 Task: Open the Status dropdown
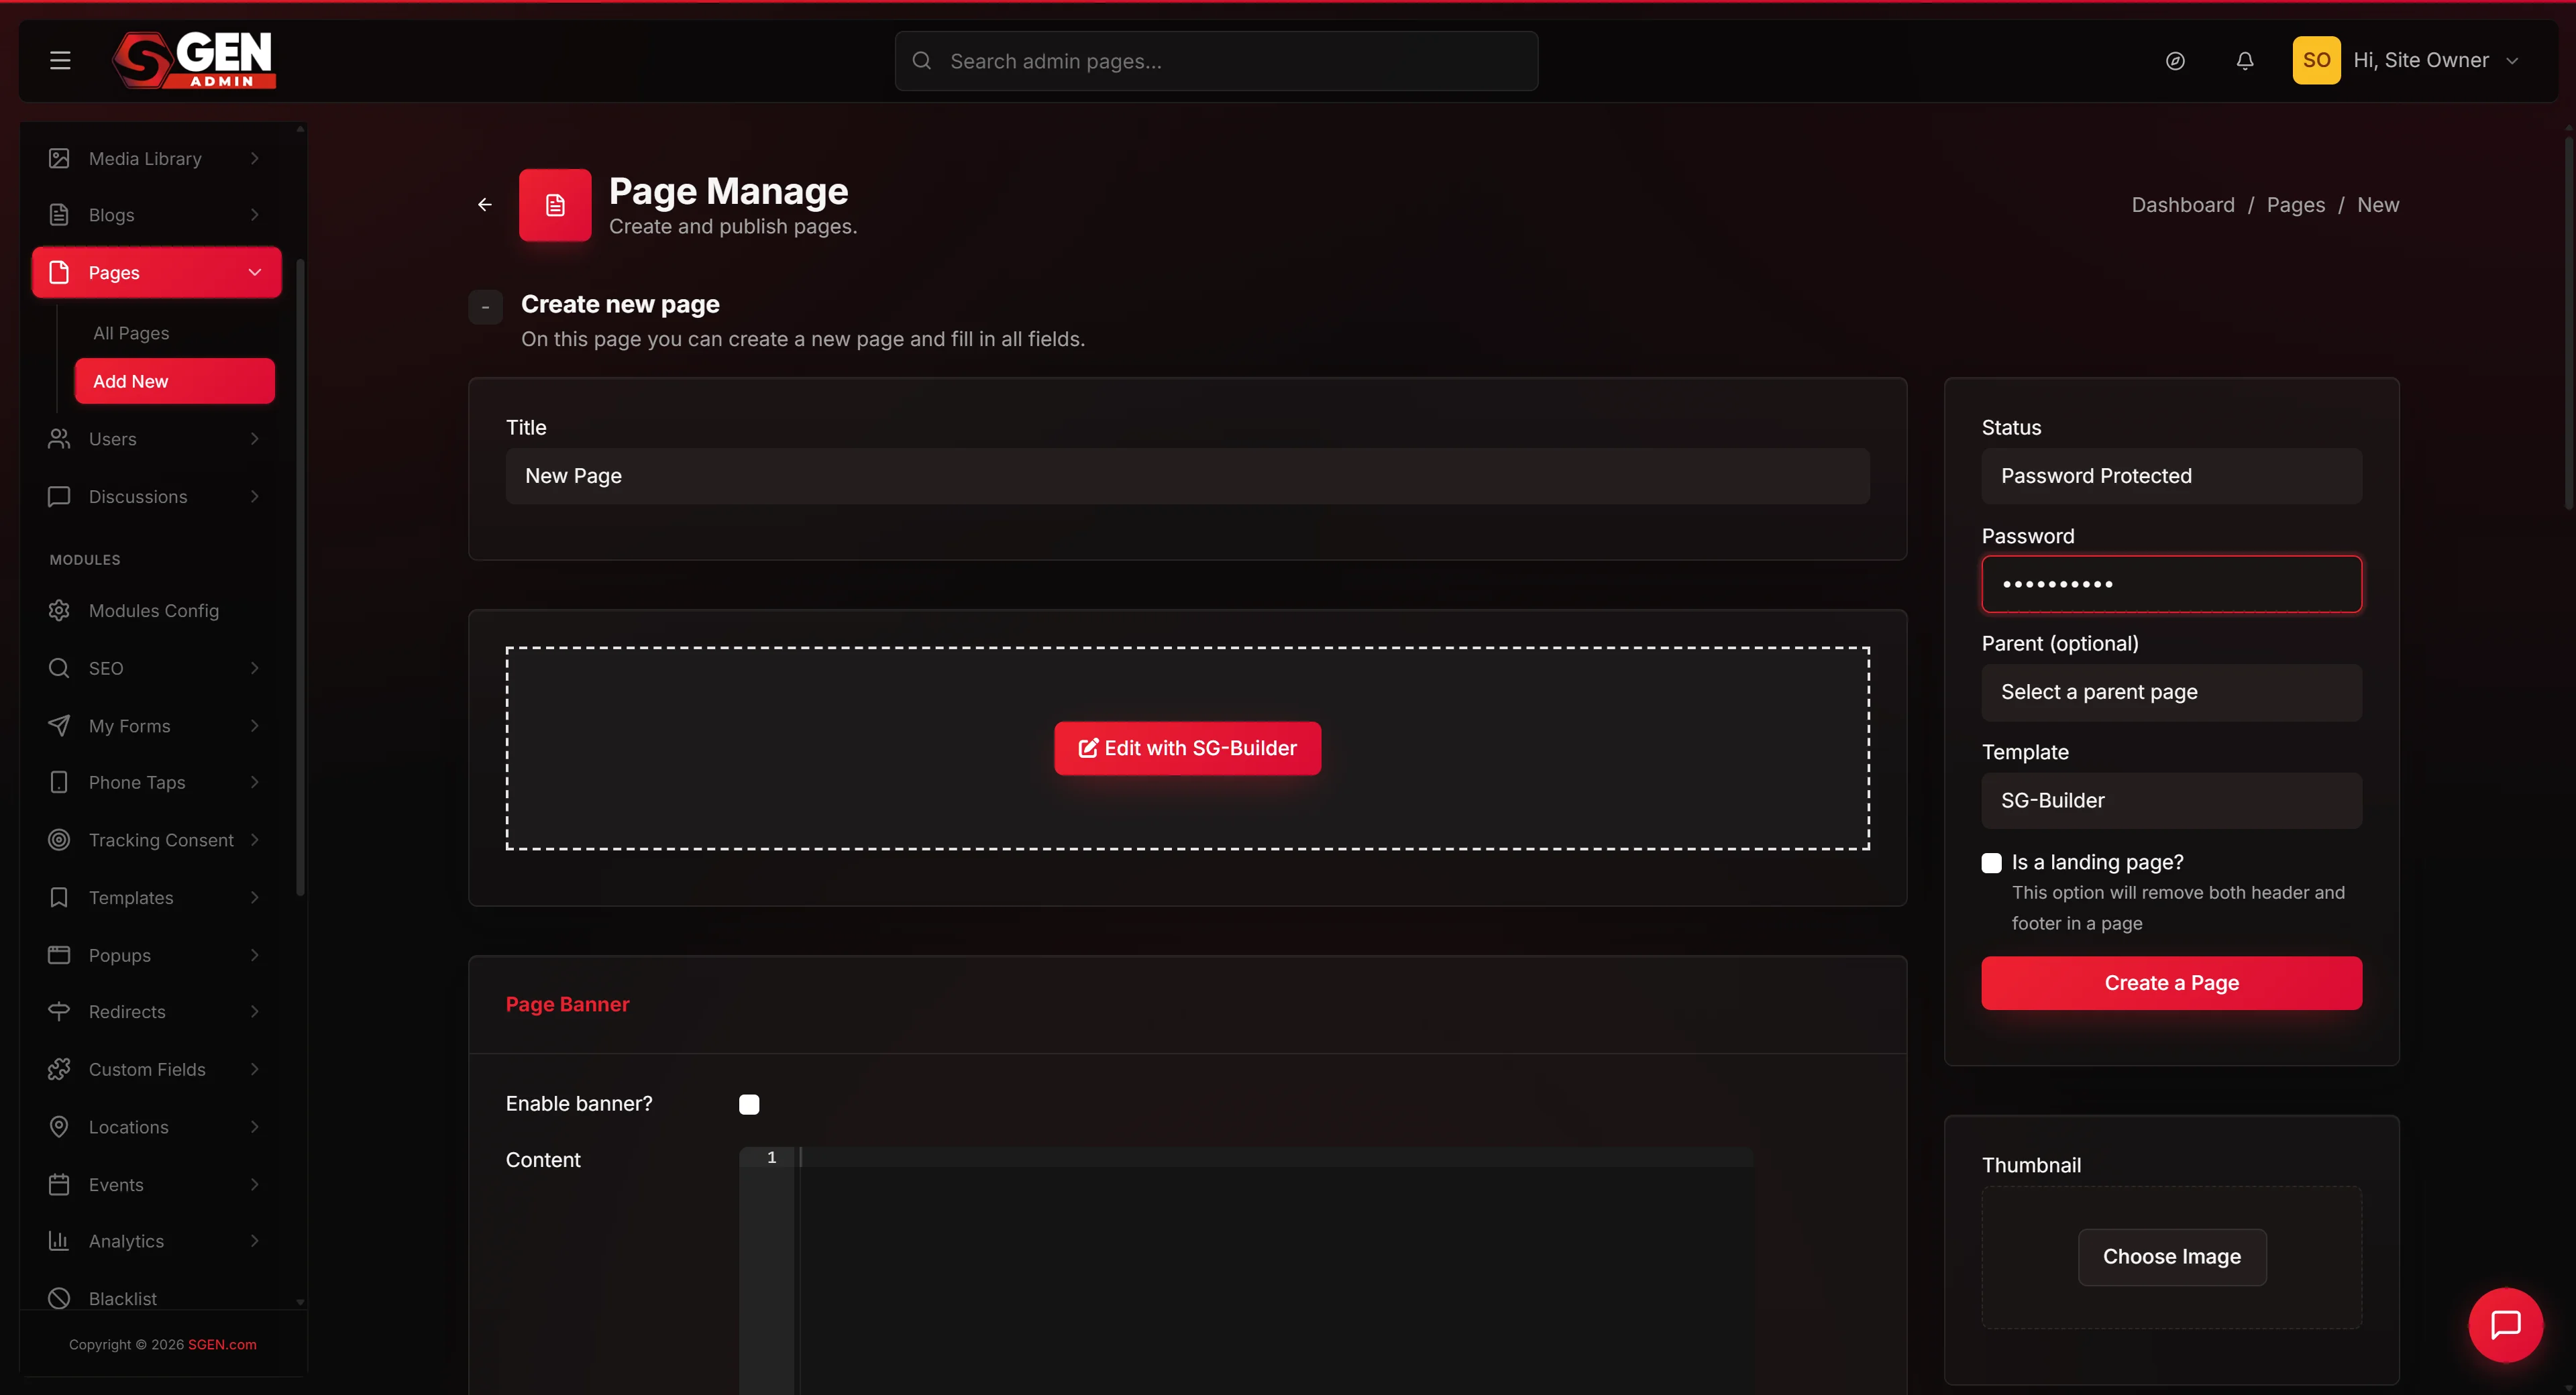pyautogui.click(x=2171, y=476)
